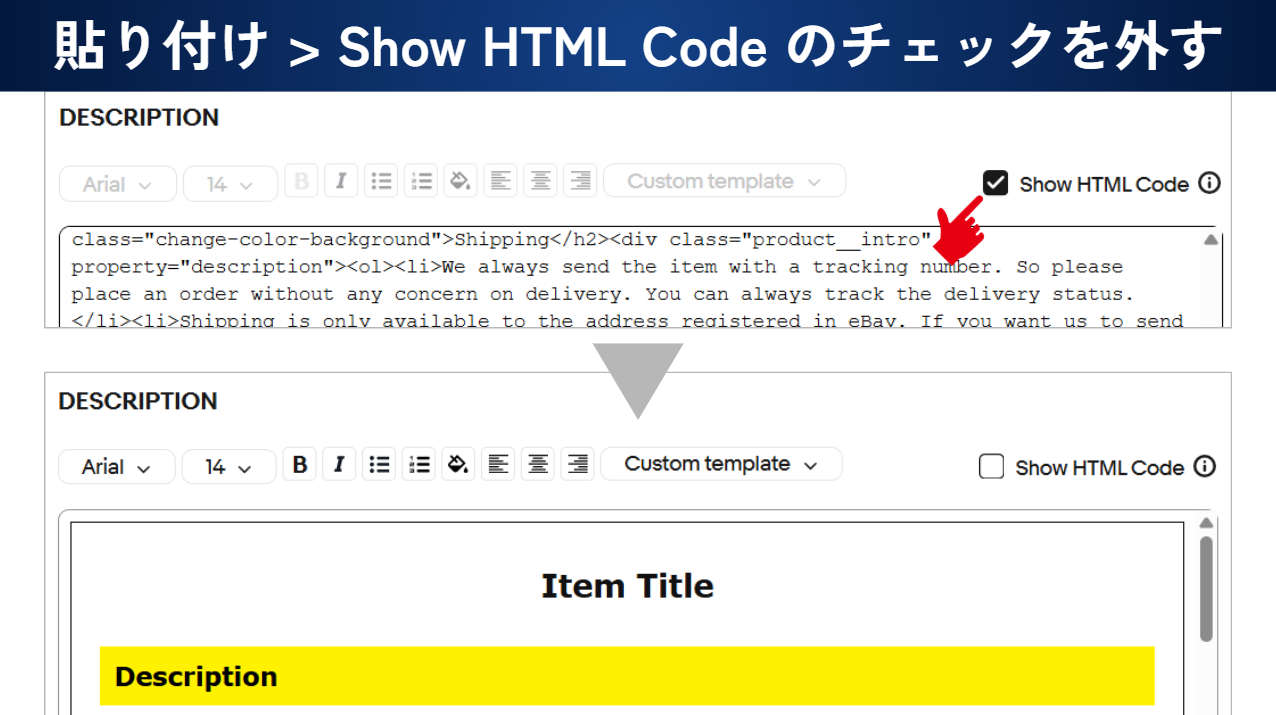Click the Item Title heading in preview

(x=627, y=586)
